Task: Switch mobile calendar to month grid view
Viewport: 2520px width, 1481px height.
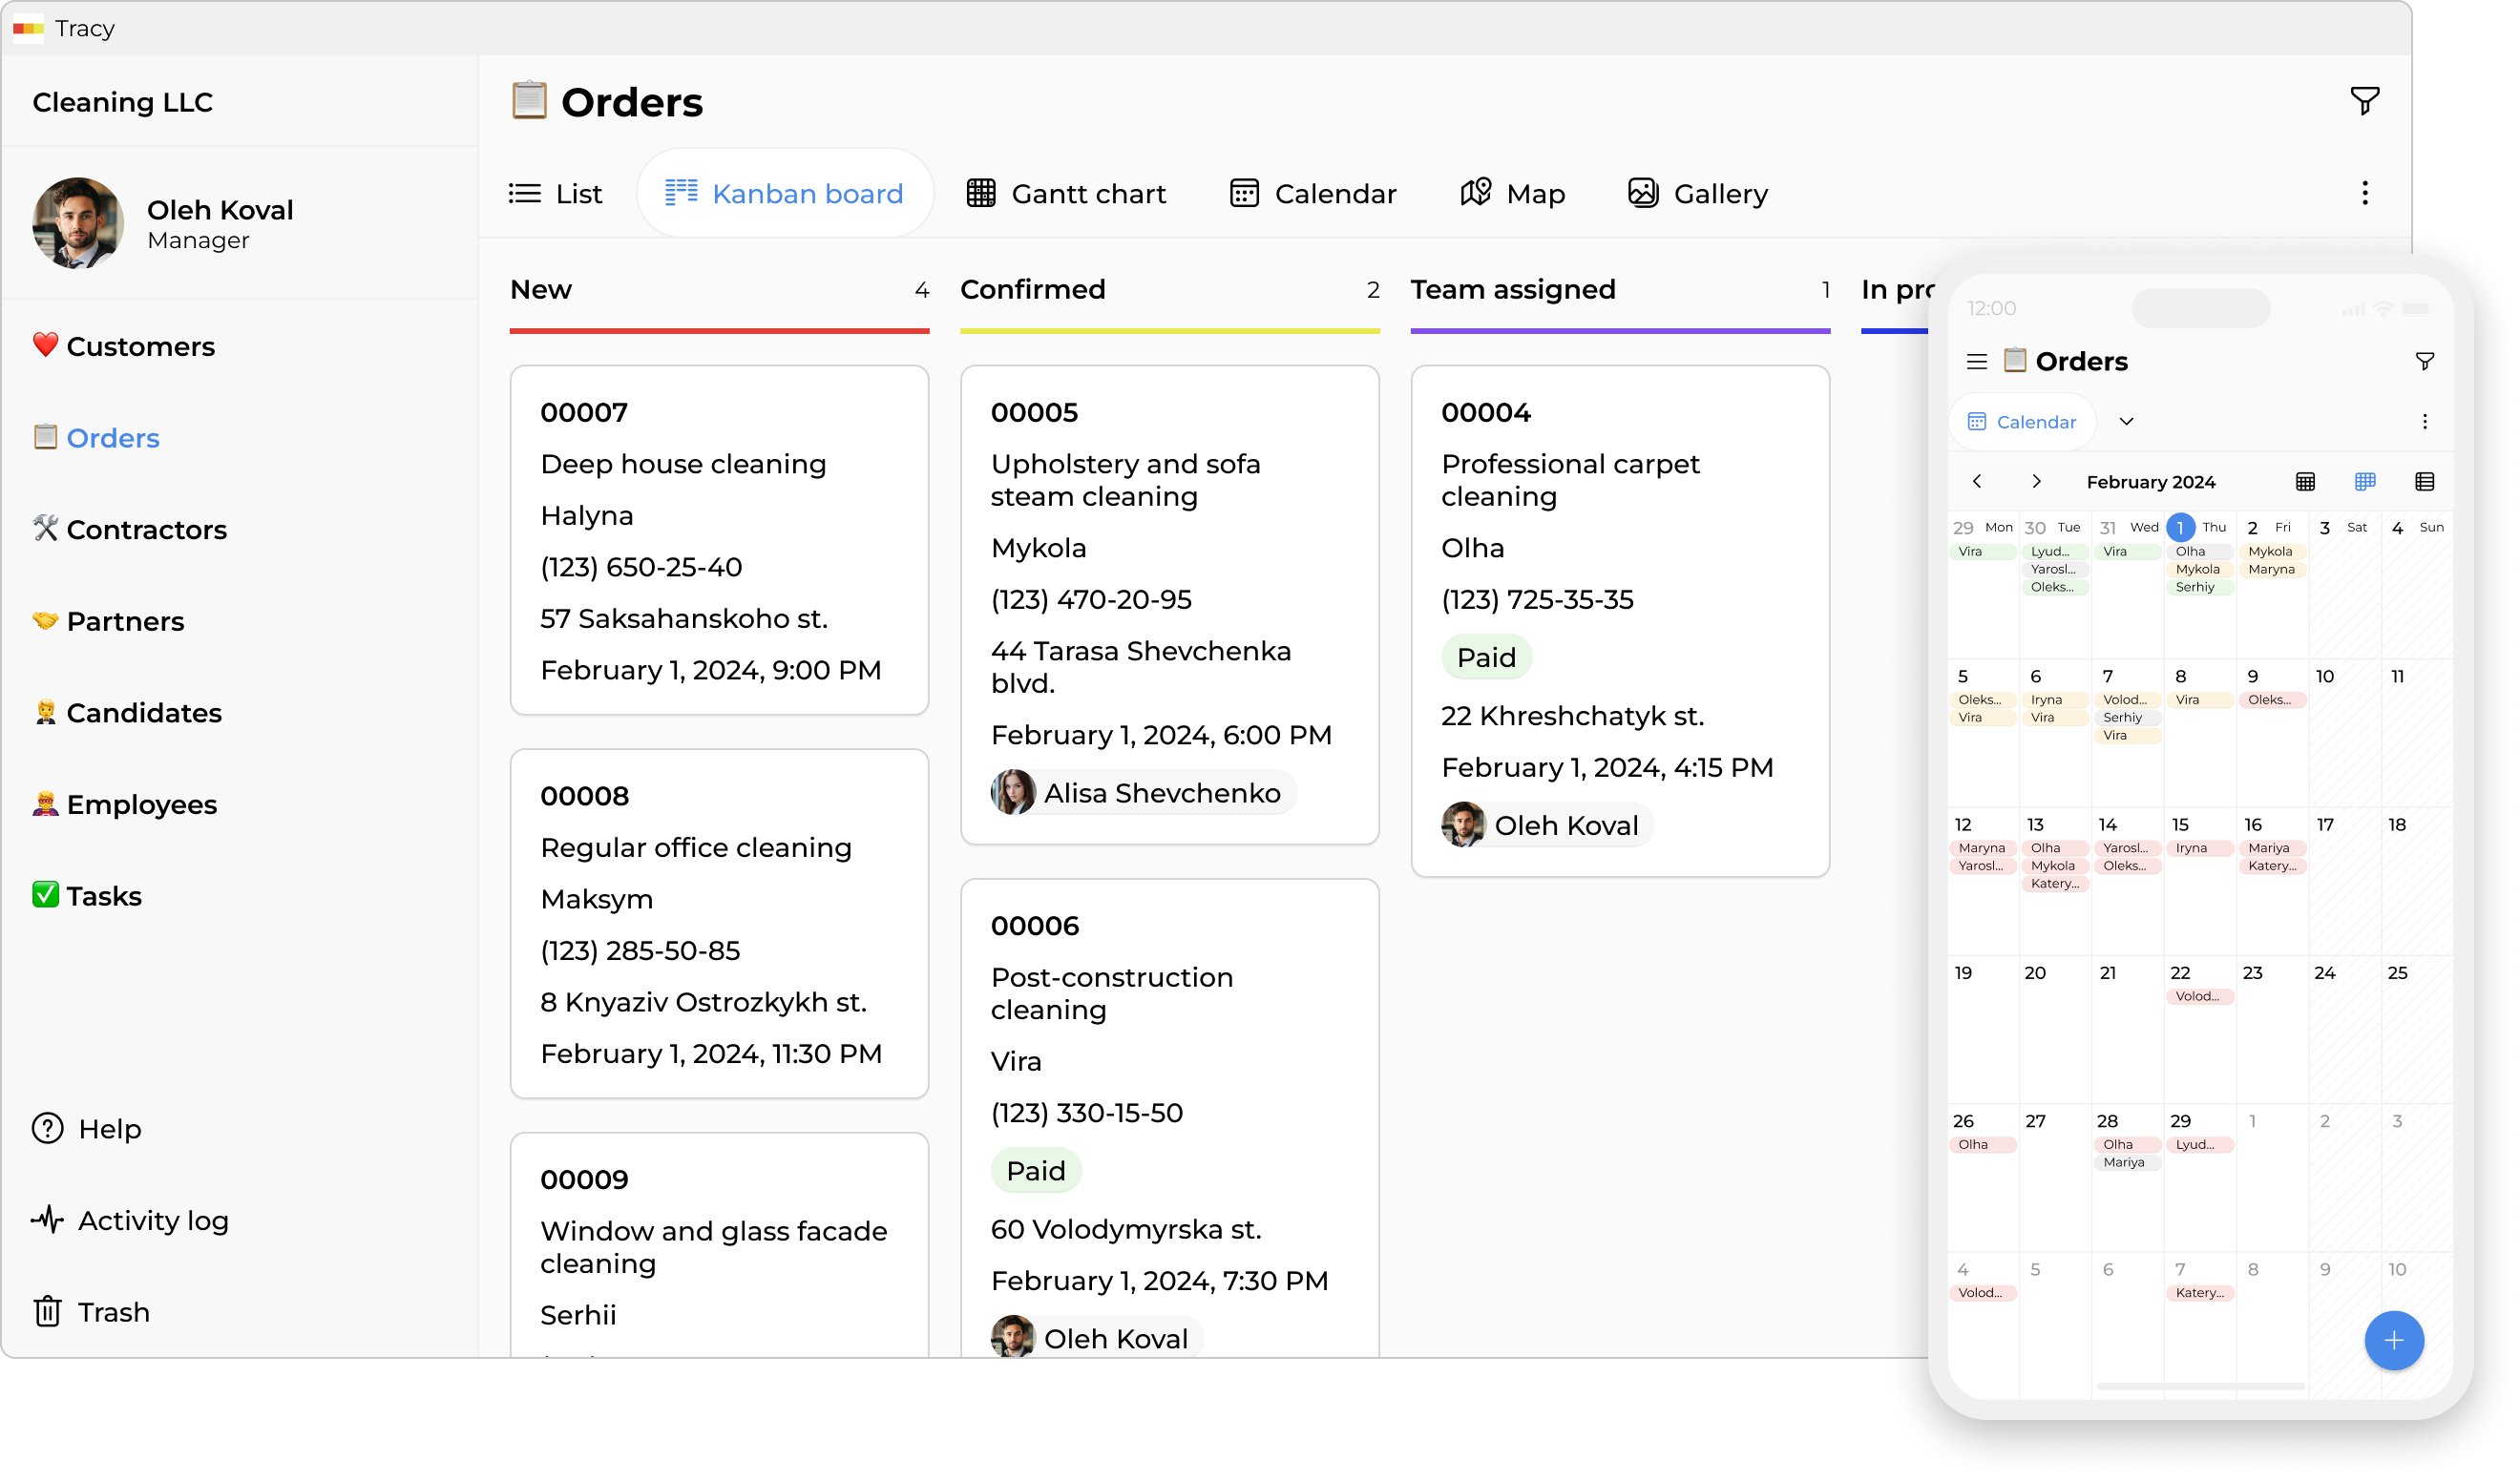Action: pos(2306,481)
